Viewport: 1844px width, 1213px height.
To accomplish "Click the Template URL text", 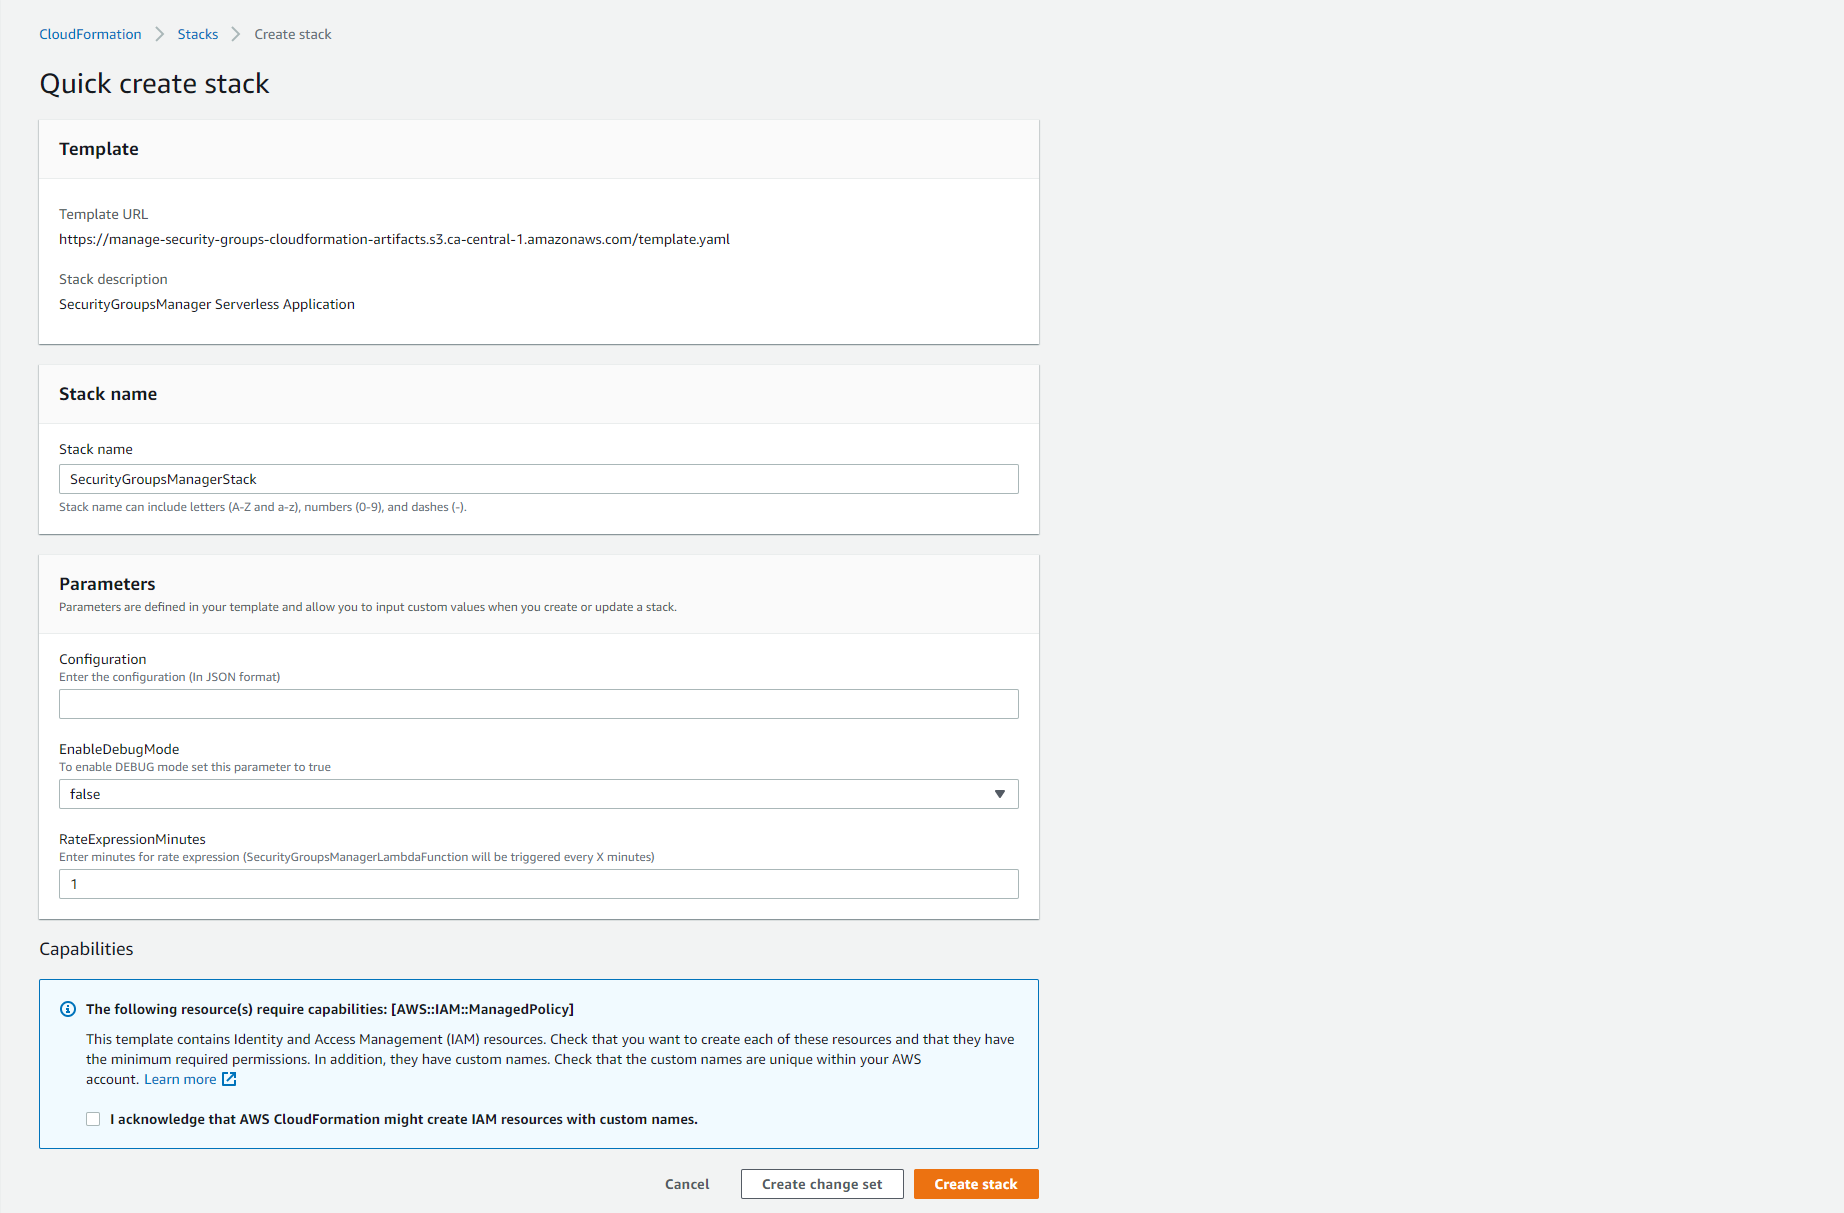I will (394, 239).
